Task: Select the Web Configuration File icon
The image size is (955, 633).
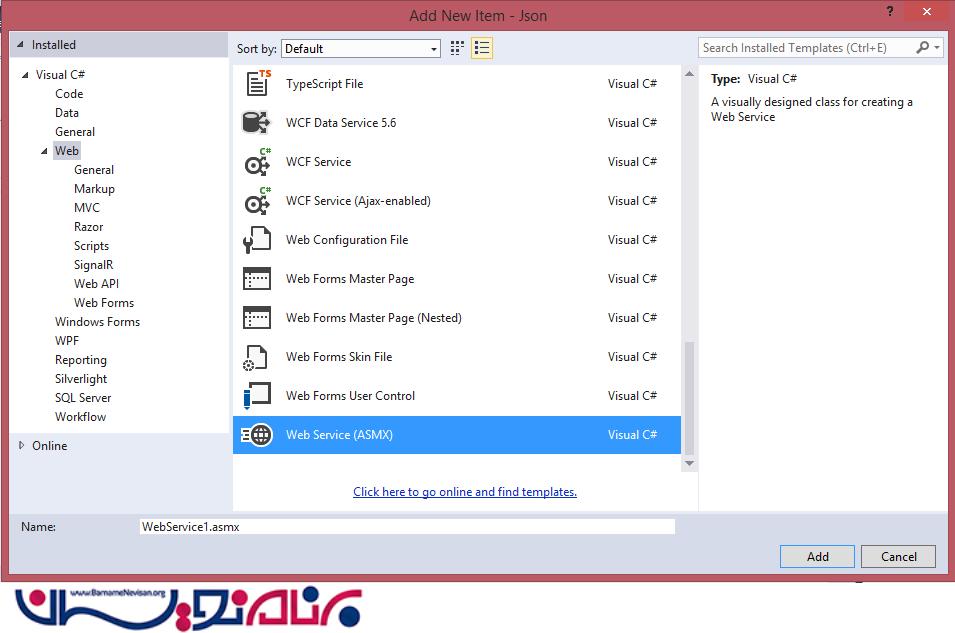Action: (x=257, y=240)
